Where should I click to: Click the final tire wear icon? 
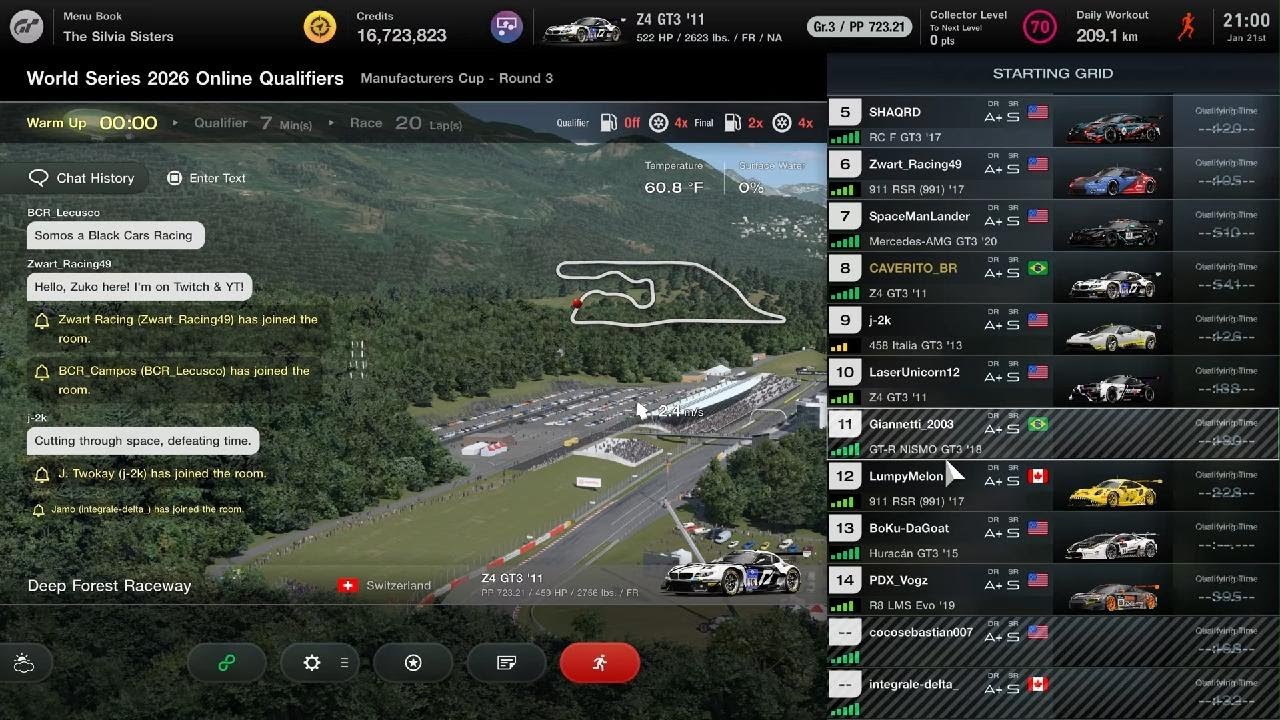tap(782, 123)
